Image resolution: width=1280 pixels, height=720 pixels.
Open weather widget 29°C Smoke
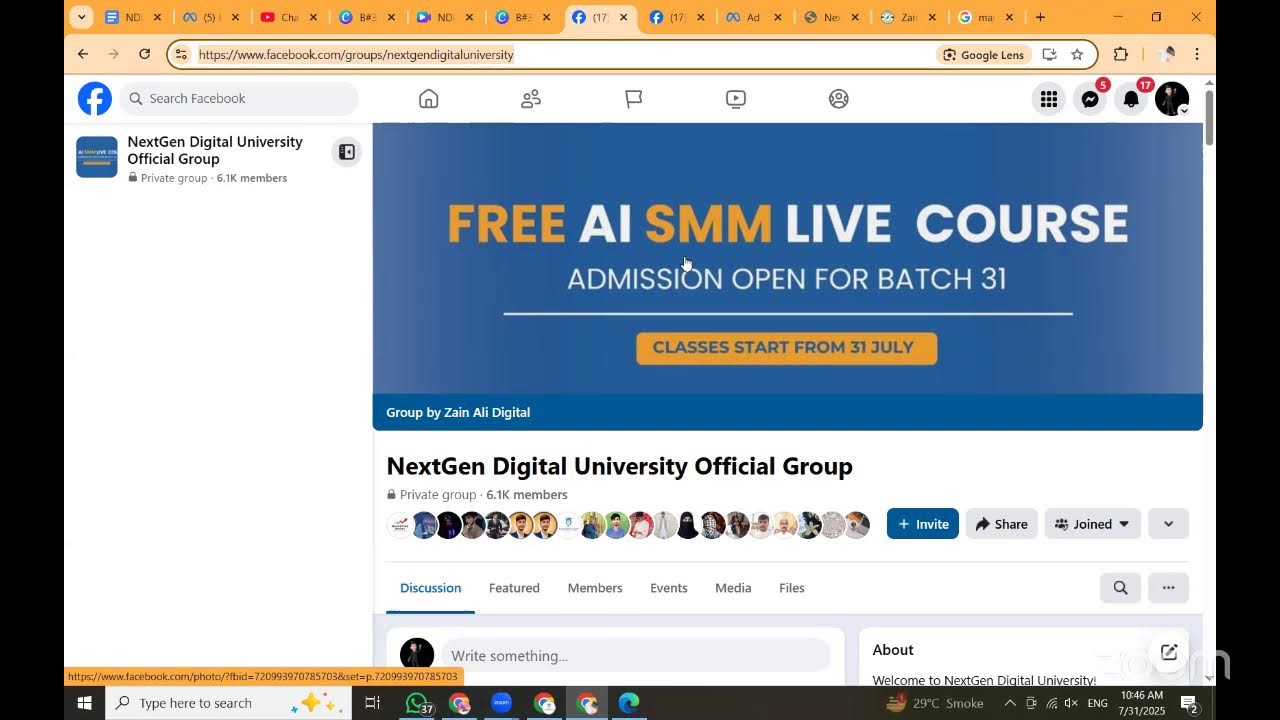coord(935,703)
